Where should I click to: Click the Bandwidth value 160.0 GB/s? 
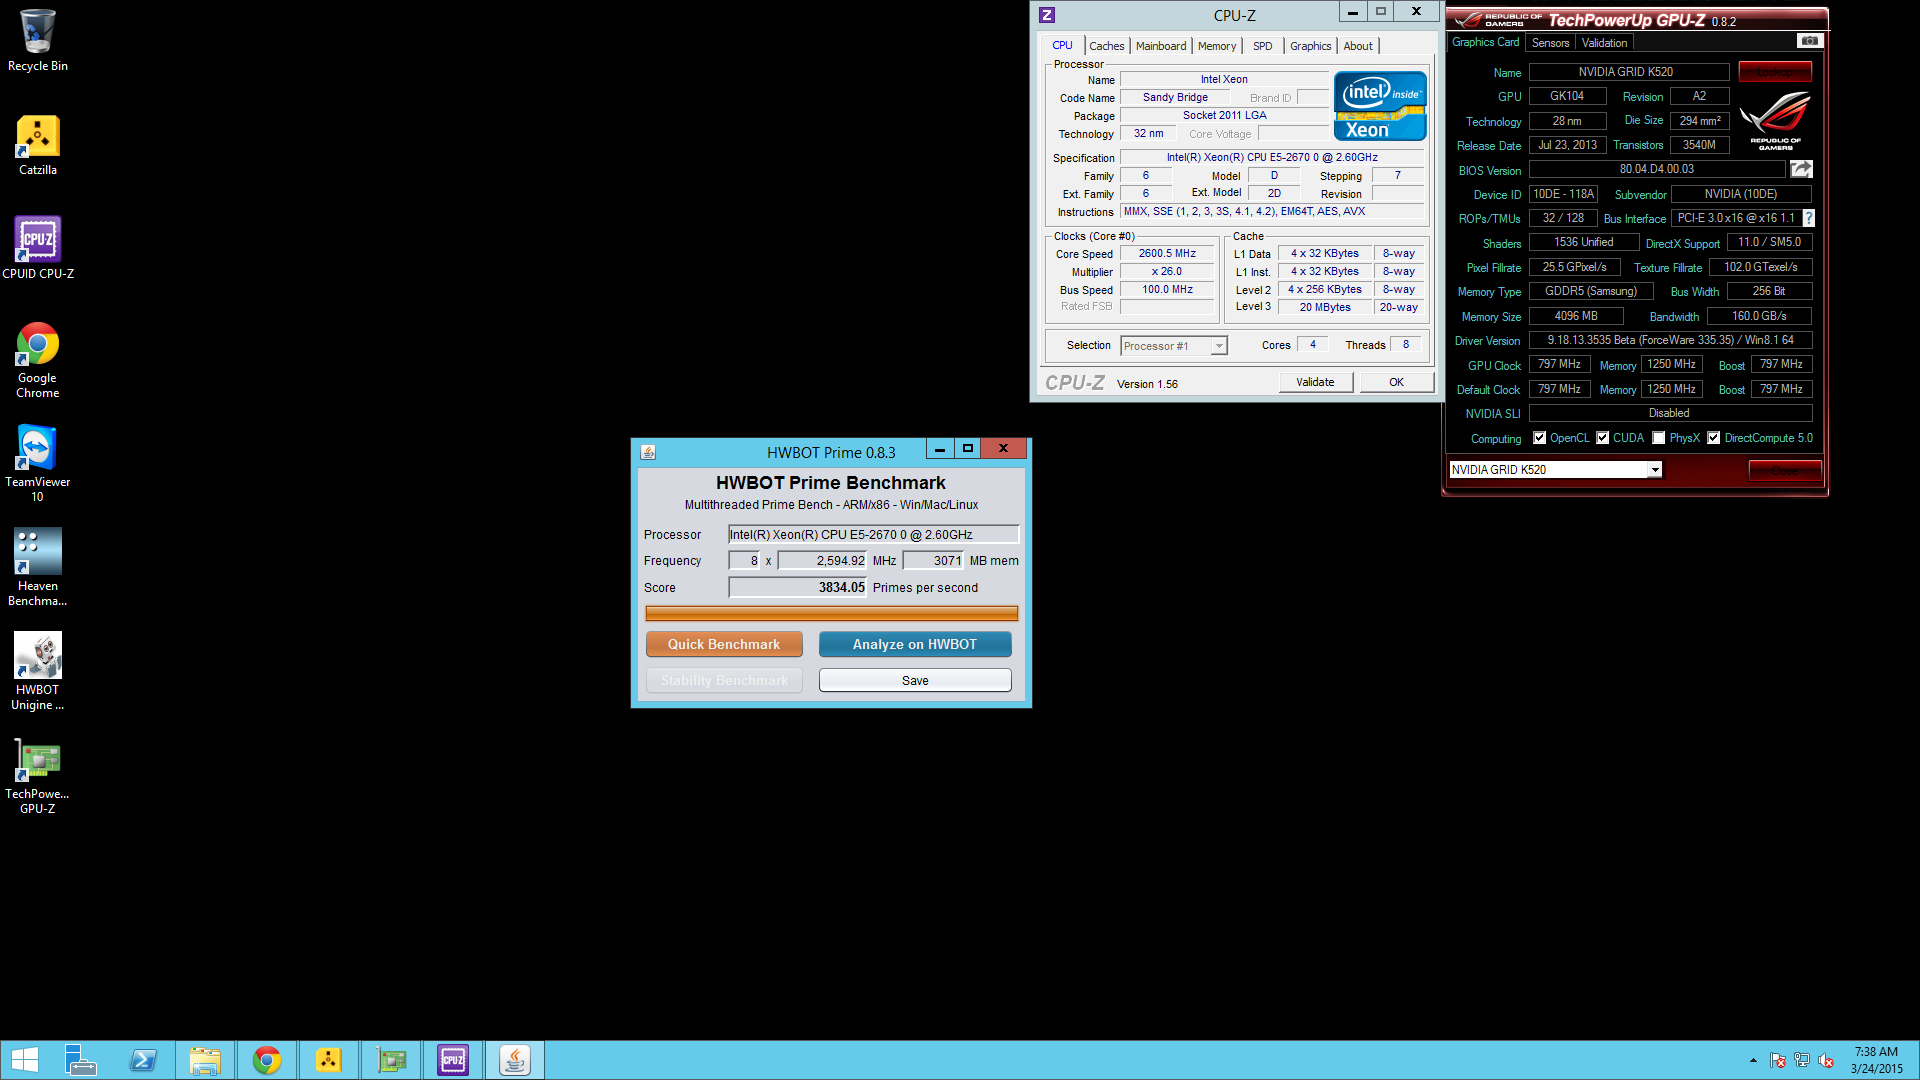pos(1759,316)
